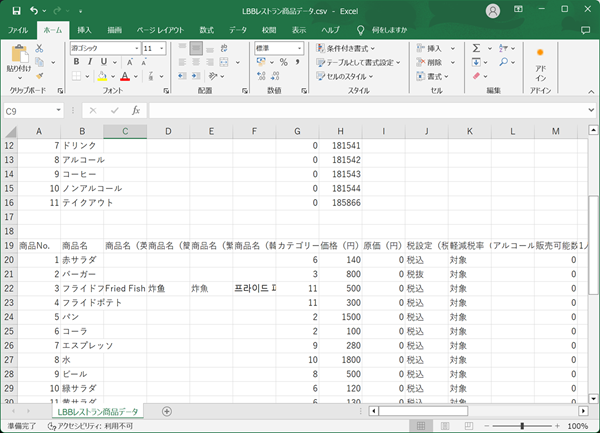Image resolution: width=600 pixels, height=433 pixels.
Task: Click the Insert Function fx icon
Action: 135,111
